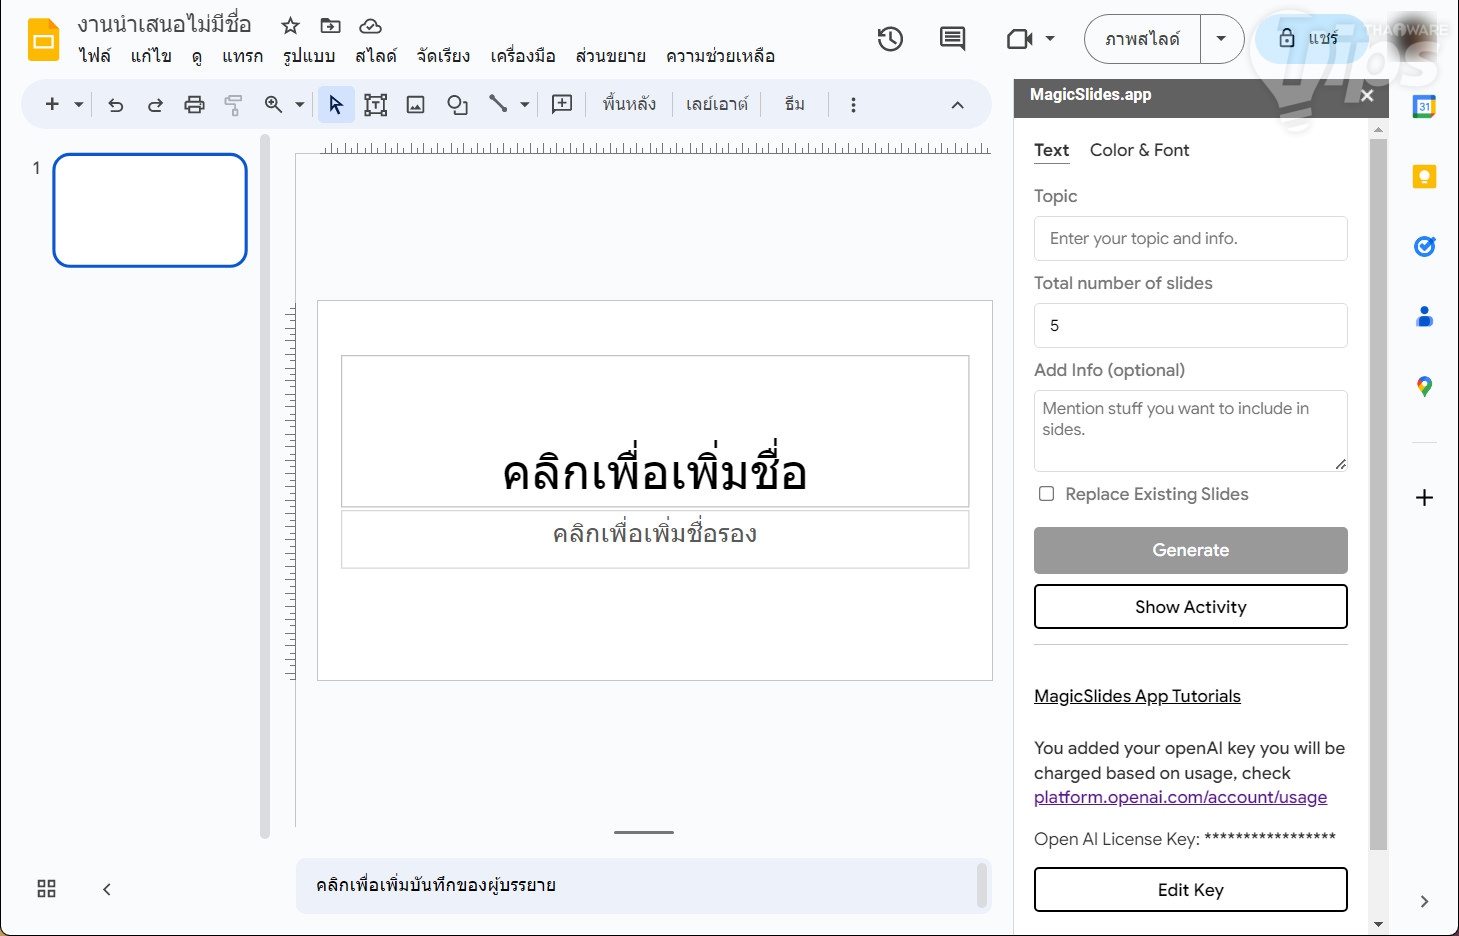Switch to the Color & Font tab
This screenshot has height=936, width=1459.
1139,150
